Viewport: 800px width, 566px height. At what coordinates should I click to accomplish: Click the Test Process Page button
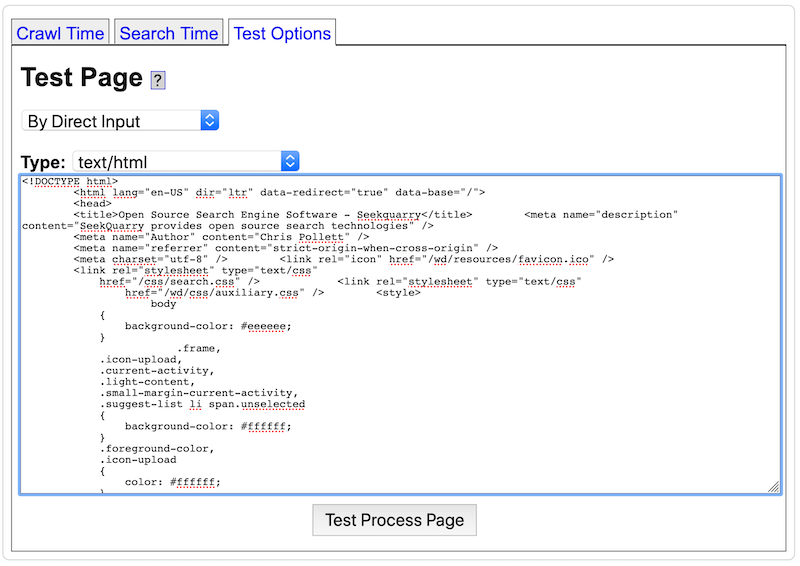pyautogui.click(x=394, y=520)
